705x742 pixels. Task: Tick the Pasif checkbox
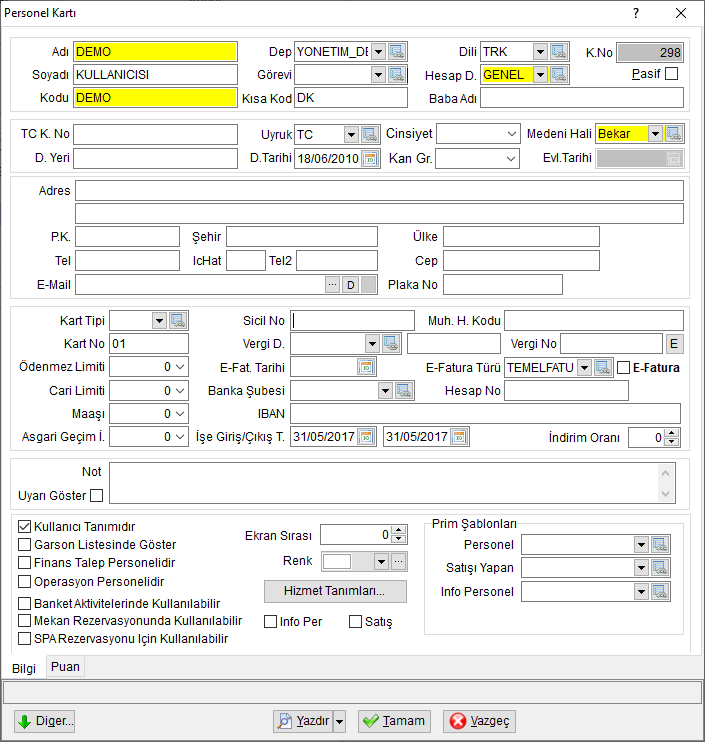click(x=671, y=74)
